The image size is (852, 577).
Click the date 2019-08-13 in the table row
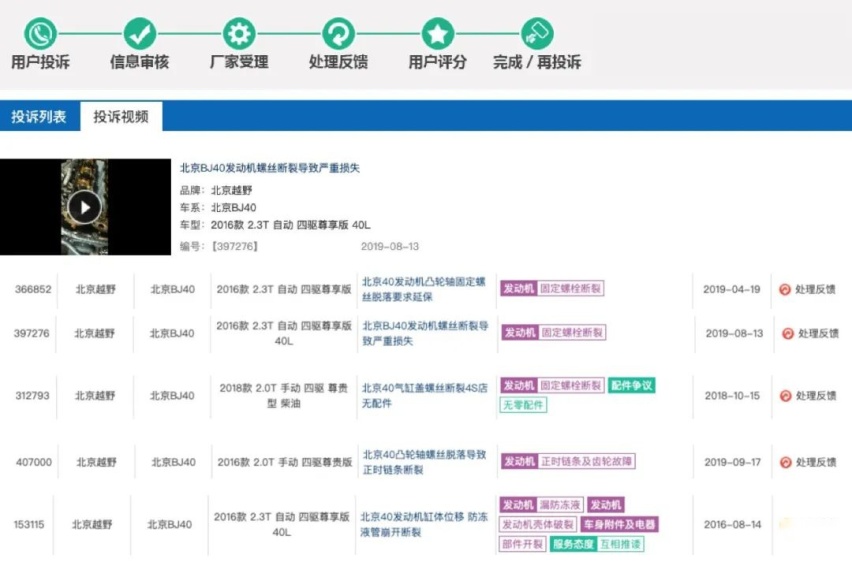(x=734, y=334)
